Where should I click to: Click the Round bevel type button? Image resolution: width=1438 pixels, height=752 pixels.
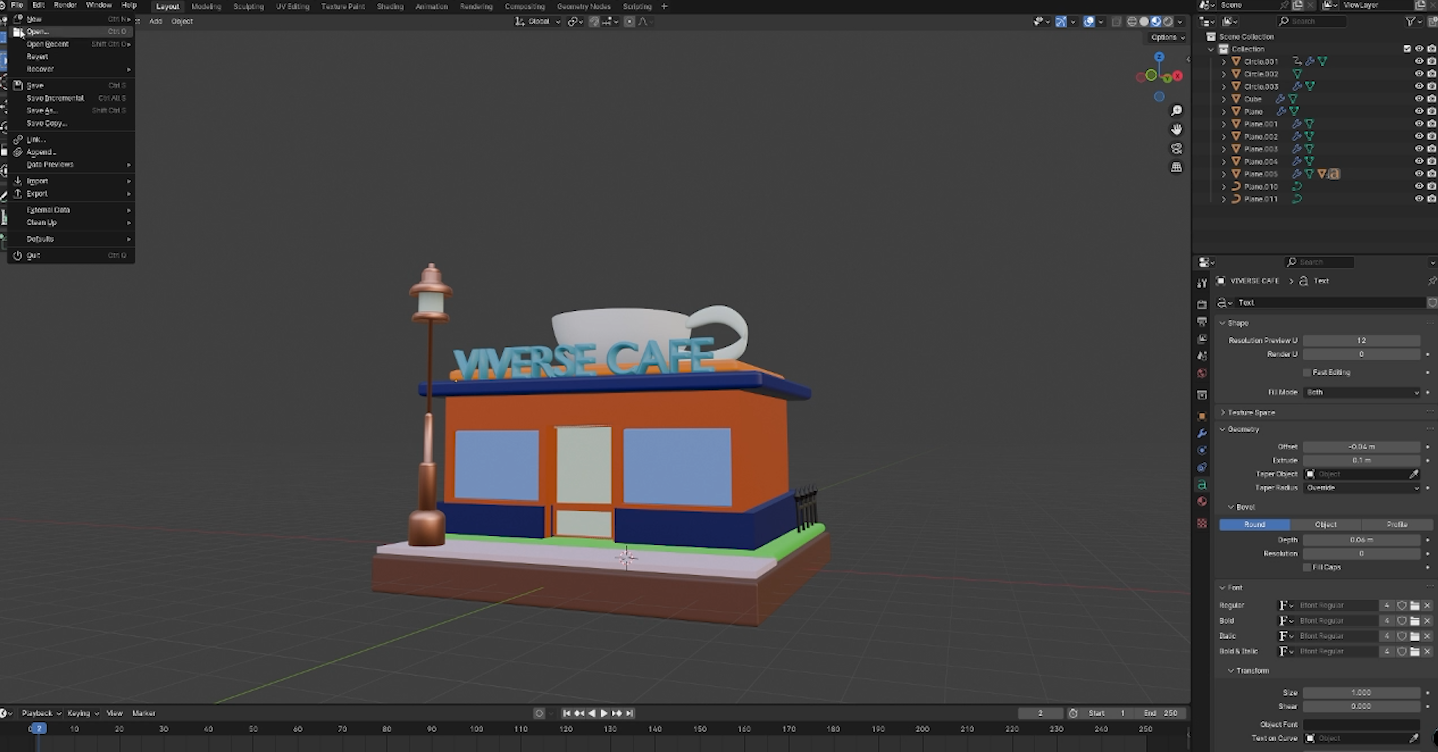[1254, 524]
